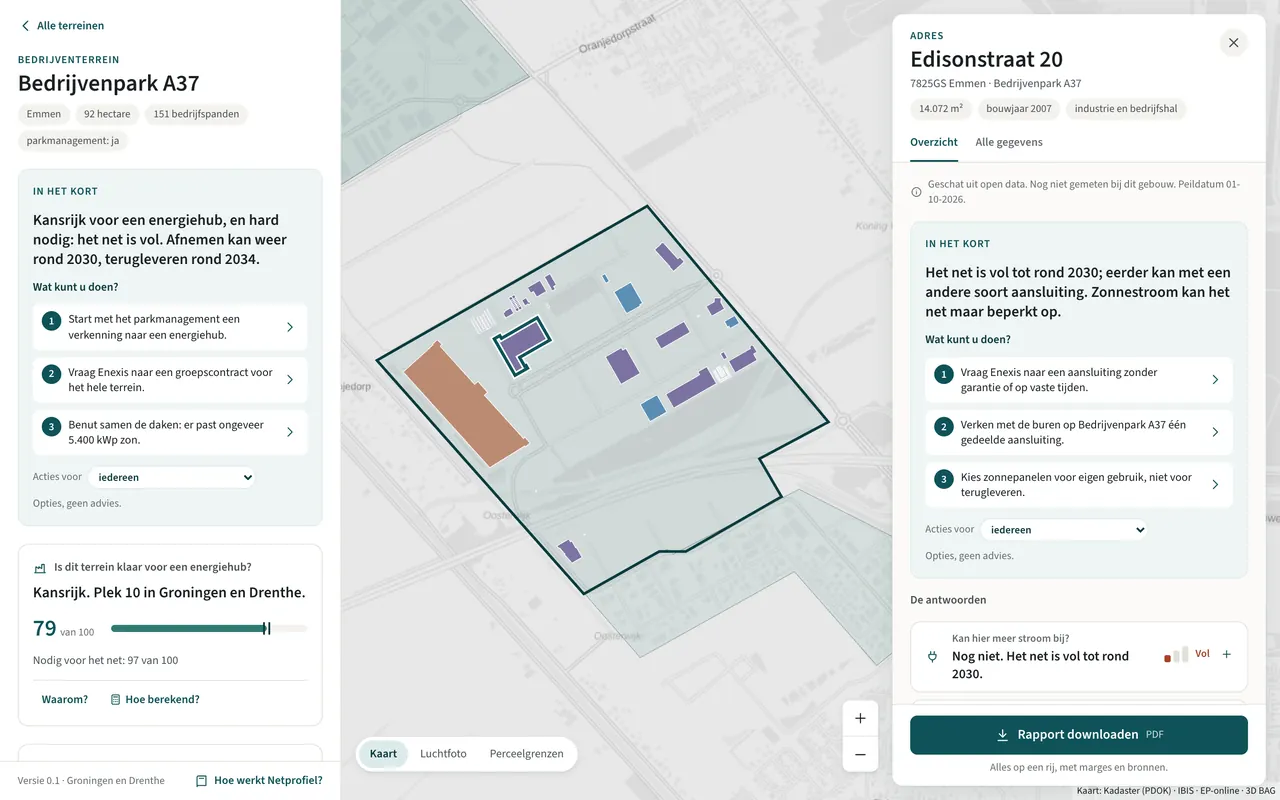Click the book icon beside 'Hoe werkt Netprofiel?'
Image resolution: width=1280 pixels, height=800 pixels.
(x=201, y=781)
